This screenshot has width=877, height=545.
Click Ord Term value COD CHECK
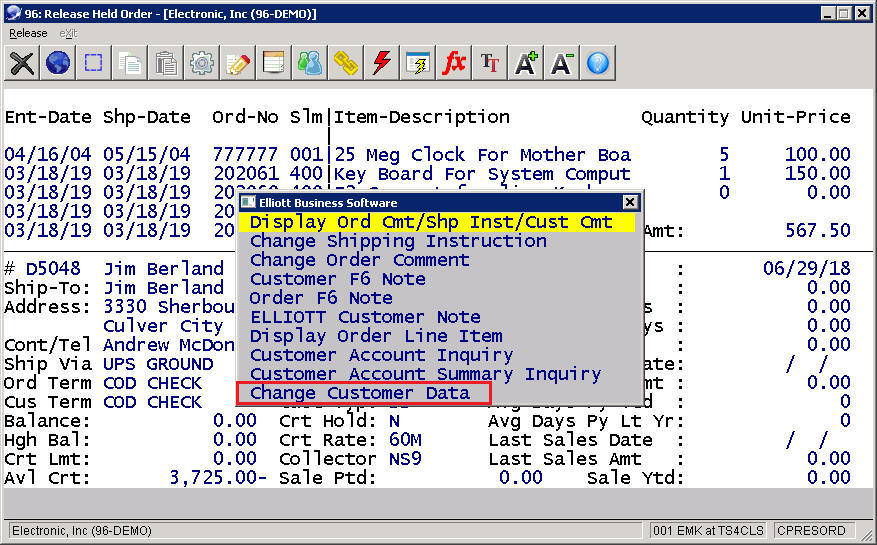coord(152,383)
